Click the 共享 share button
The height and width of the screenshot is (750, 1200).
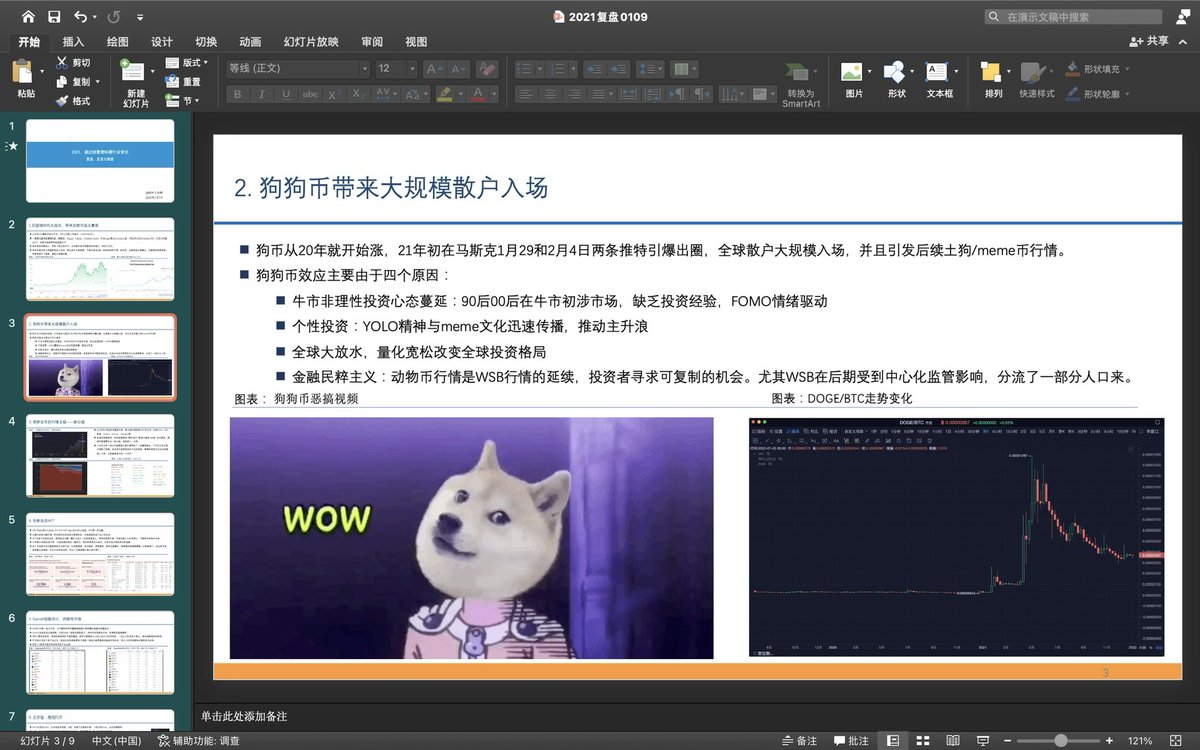pyautogui.click(x=1148, y=41)
